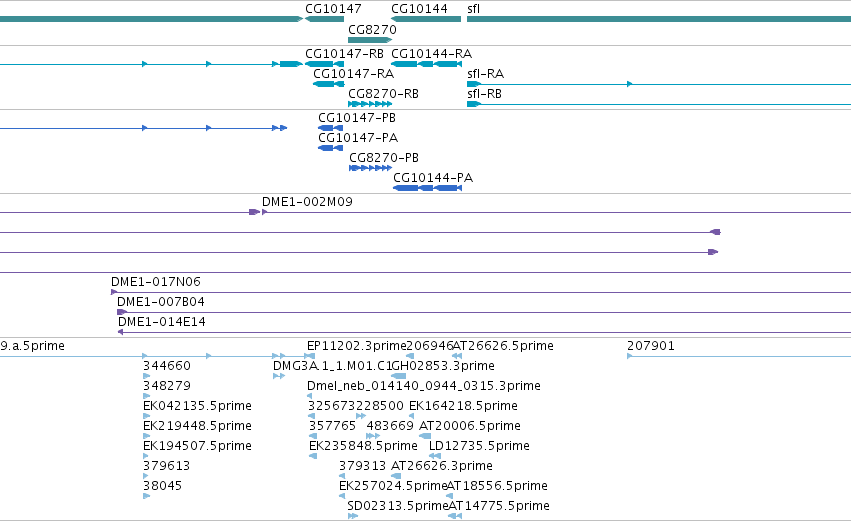Select the sfl gene label

[473, 9]
